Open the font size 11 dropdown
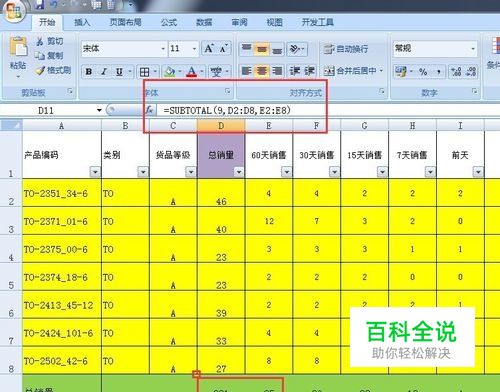The height and width of the screenshot is (392, 500). click(x=194, y=49)
